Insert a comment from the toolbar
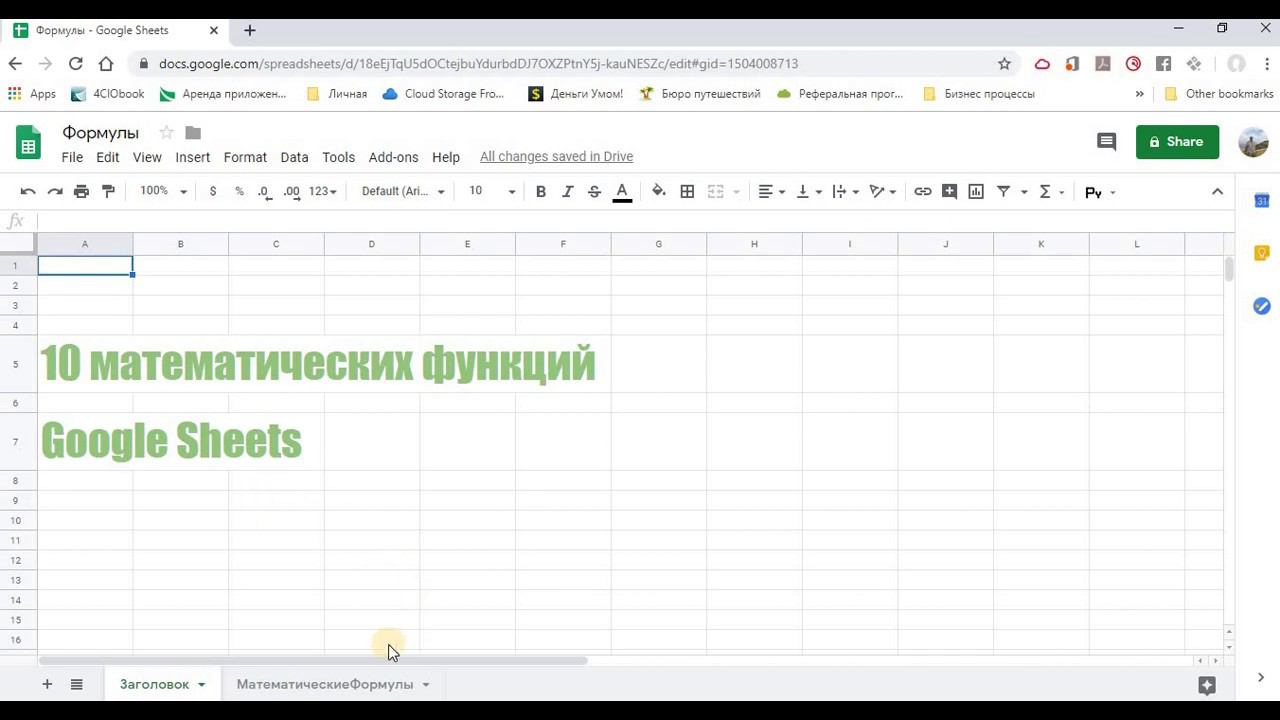 (x=950, y=191)
